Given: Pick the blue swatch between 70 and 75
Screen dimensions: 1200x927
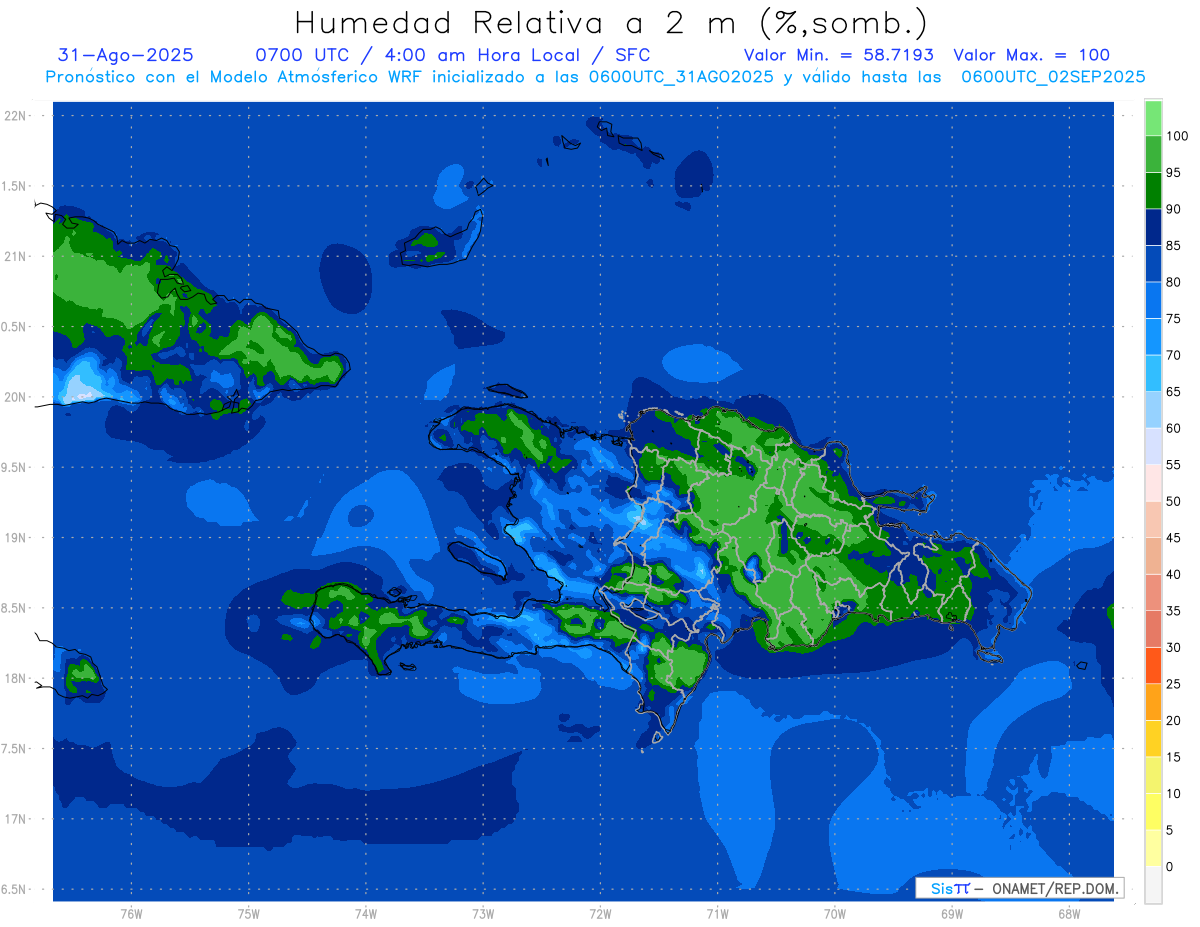Looking at the screenshot, I should [x=1153, y=337].
